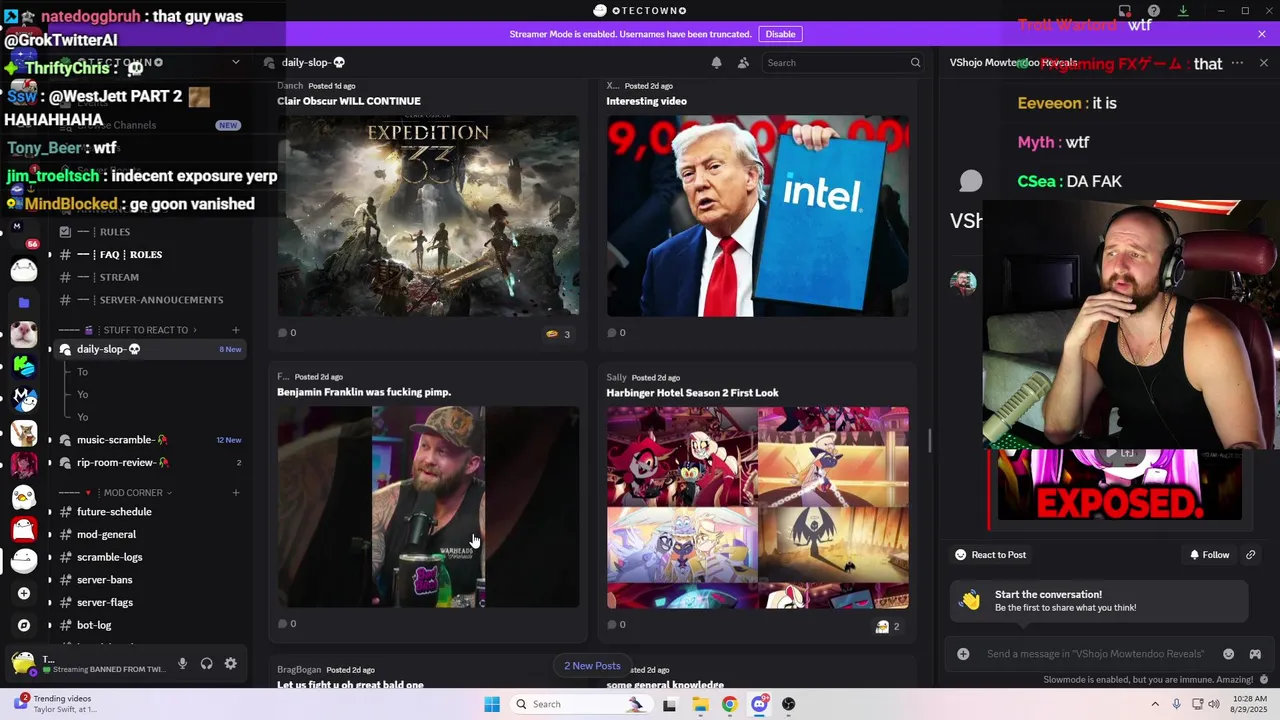Mute microphone in user panel
This screenshot has width=1280, height=720.
(x=182, y=663)
